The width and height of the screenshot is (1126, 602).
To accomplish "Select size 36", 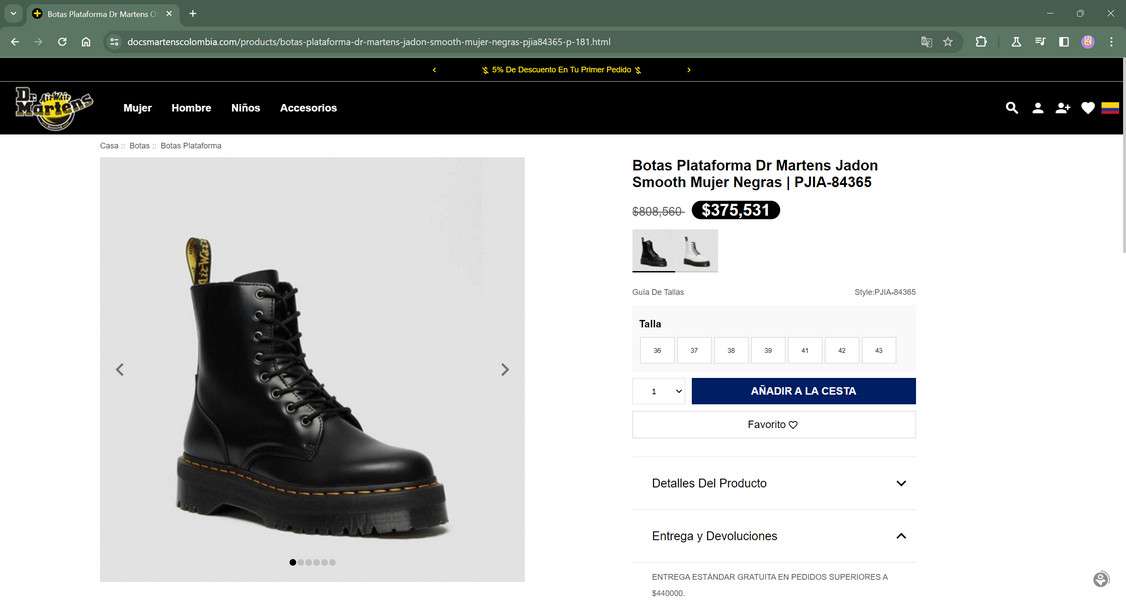I will click(657, 351).
